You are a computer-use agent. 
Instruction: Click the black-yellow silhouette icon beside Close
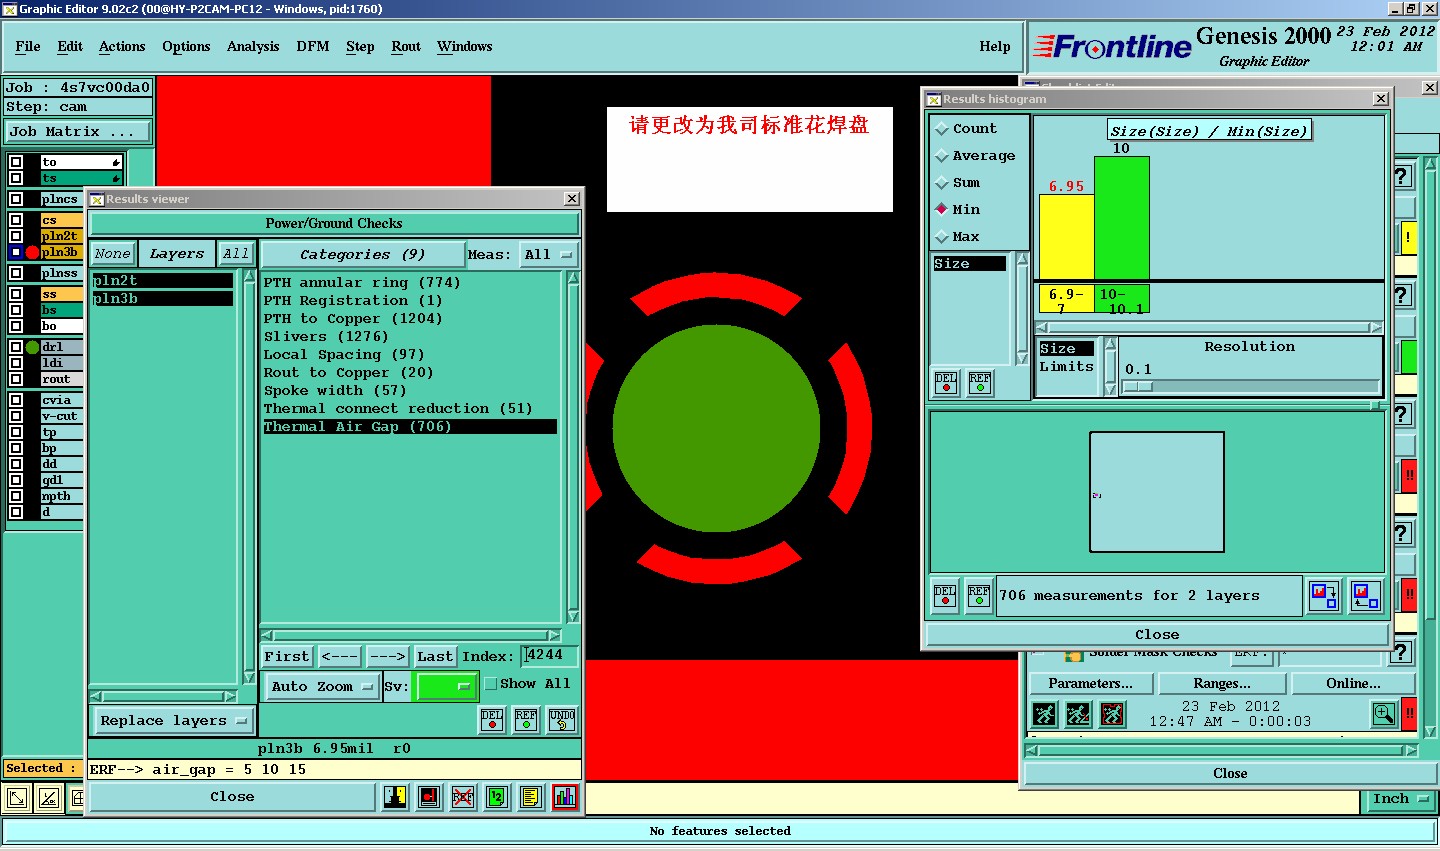(395, 797)
